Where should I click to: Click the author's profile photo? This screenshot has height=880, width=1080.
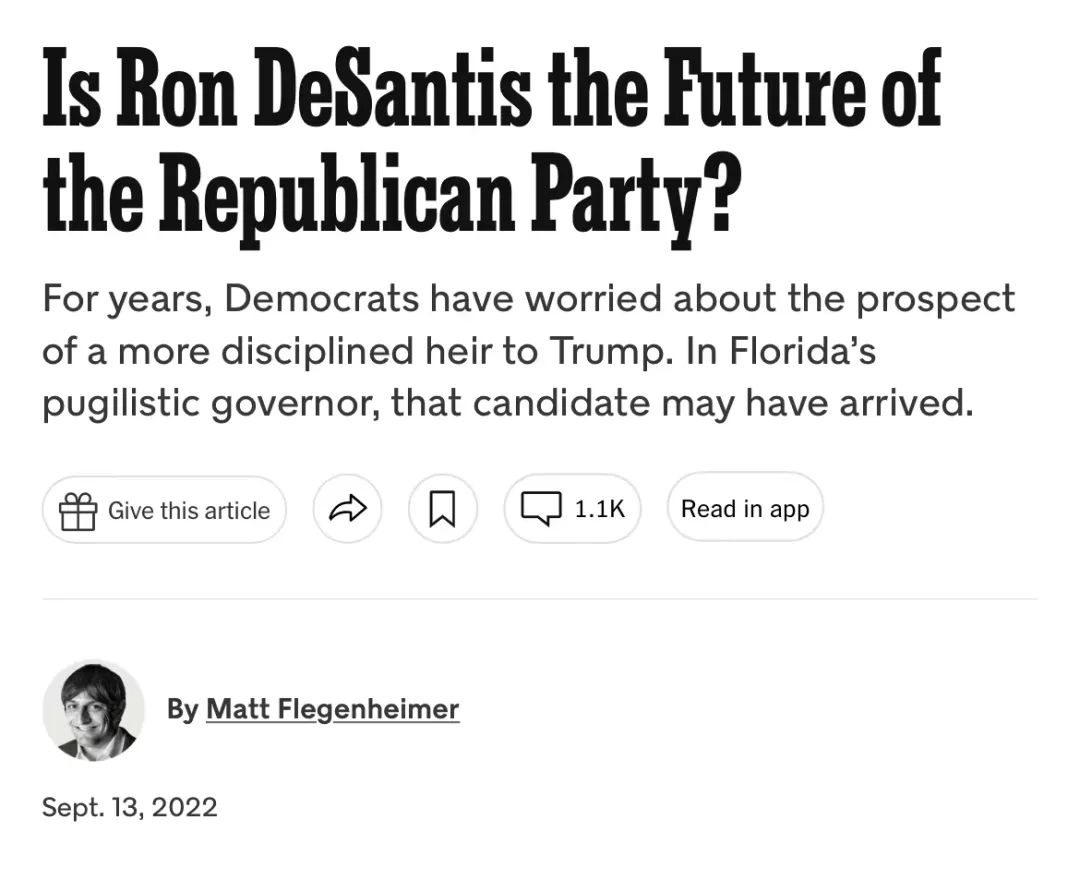[94, 710]
